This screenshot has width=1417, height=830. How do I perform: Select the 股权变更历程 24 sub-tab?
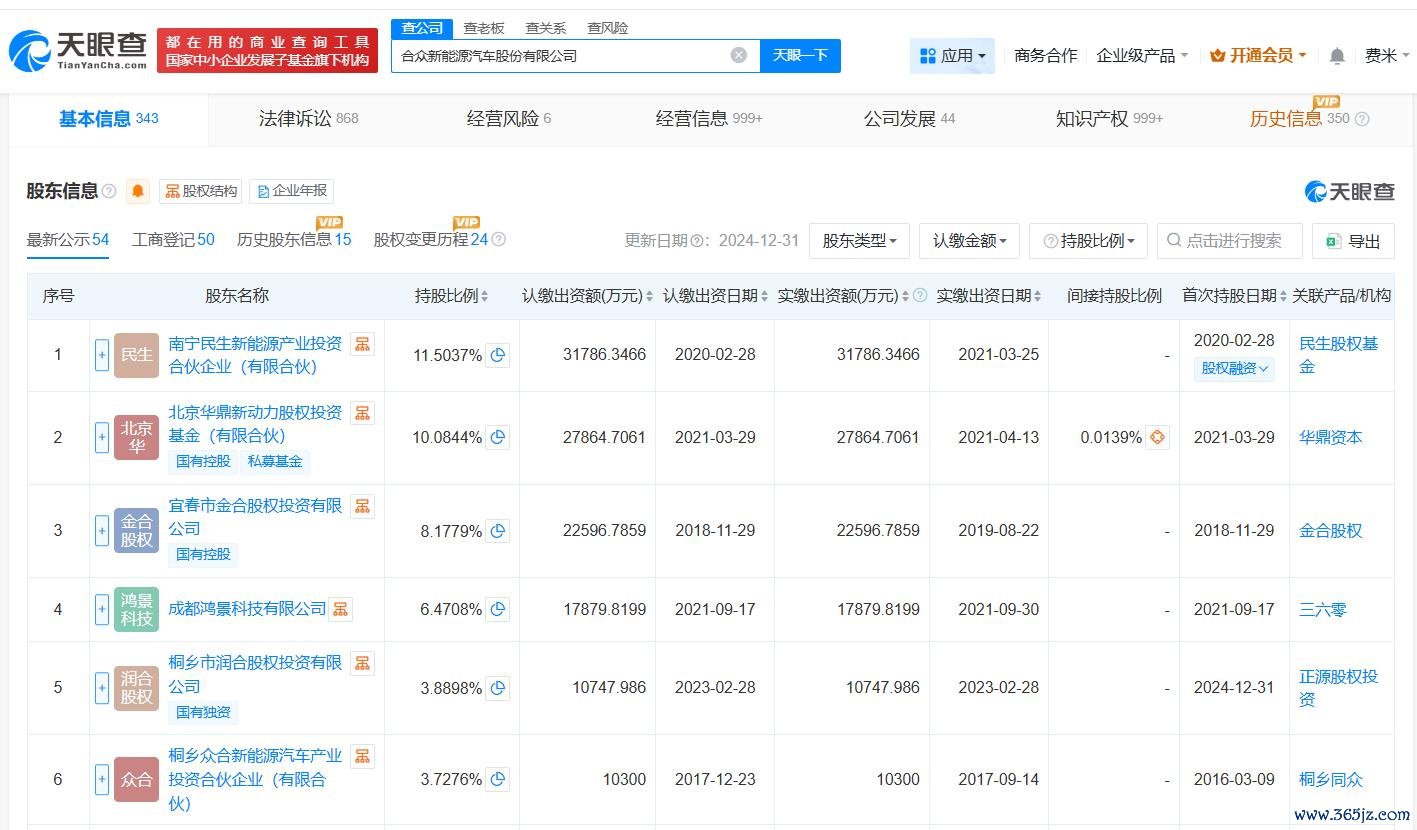(x=431, y=240)
